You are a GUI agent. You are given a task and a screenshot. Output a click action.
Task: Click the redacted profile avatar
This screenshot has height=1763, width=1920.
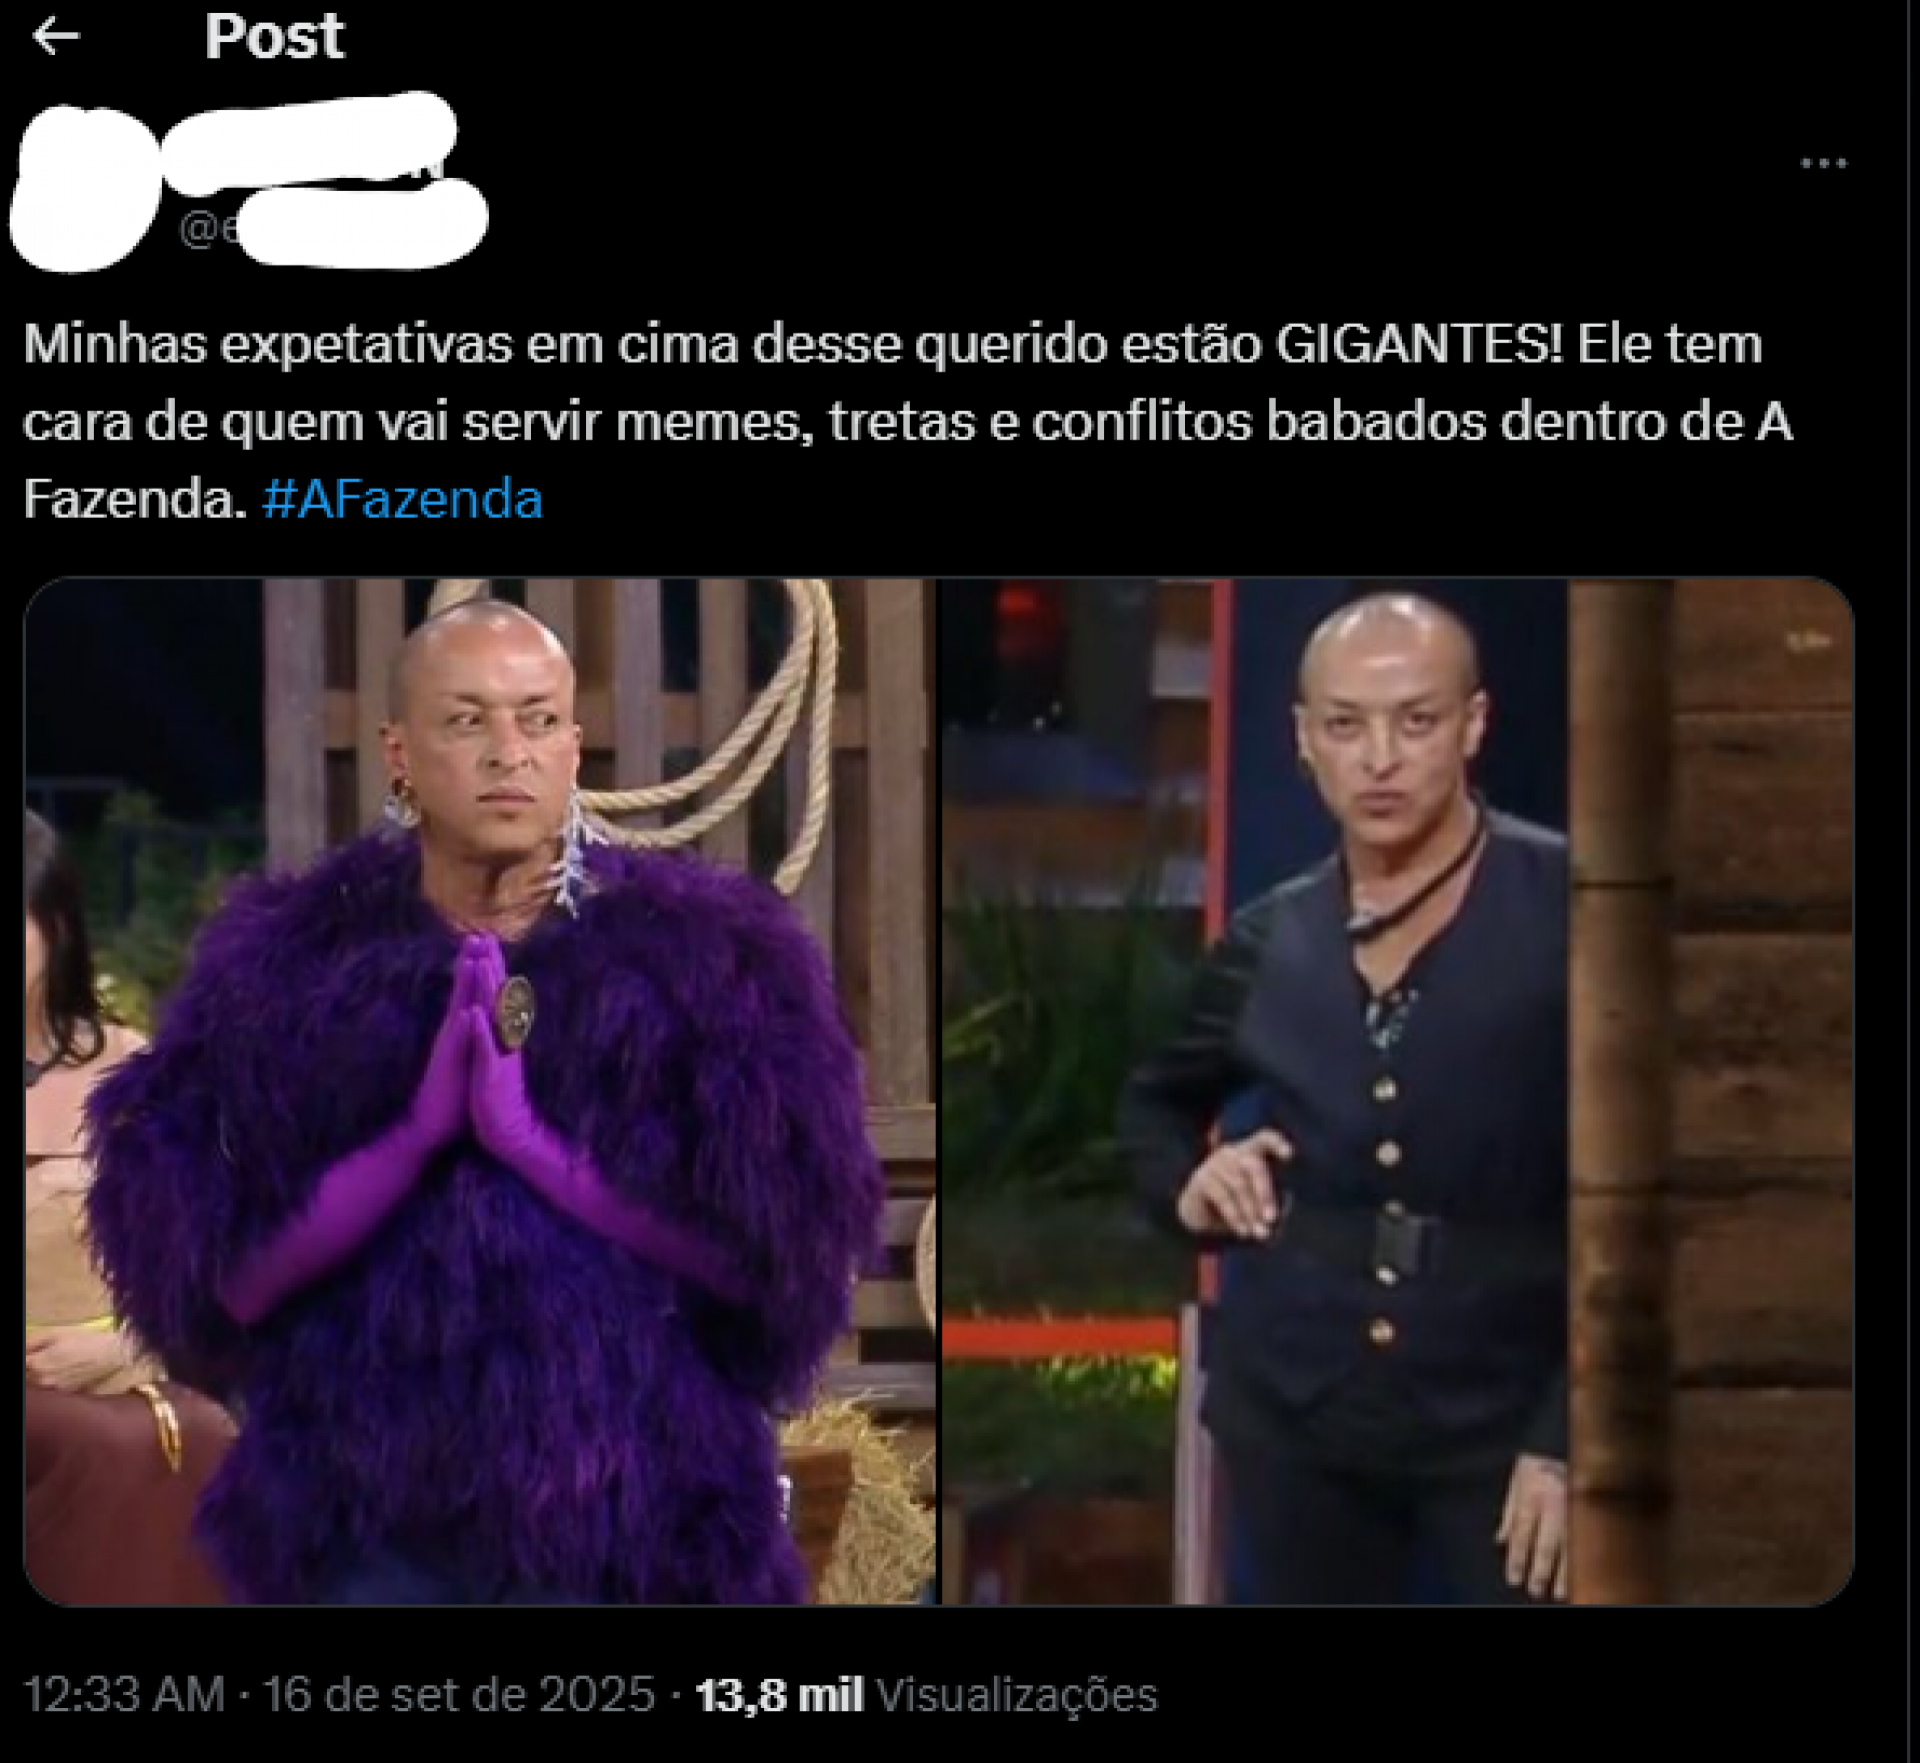click(x=85, y=188)
